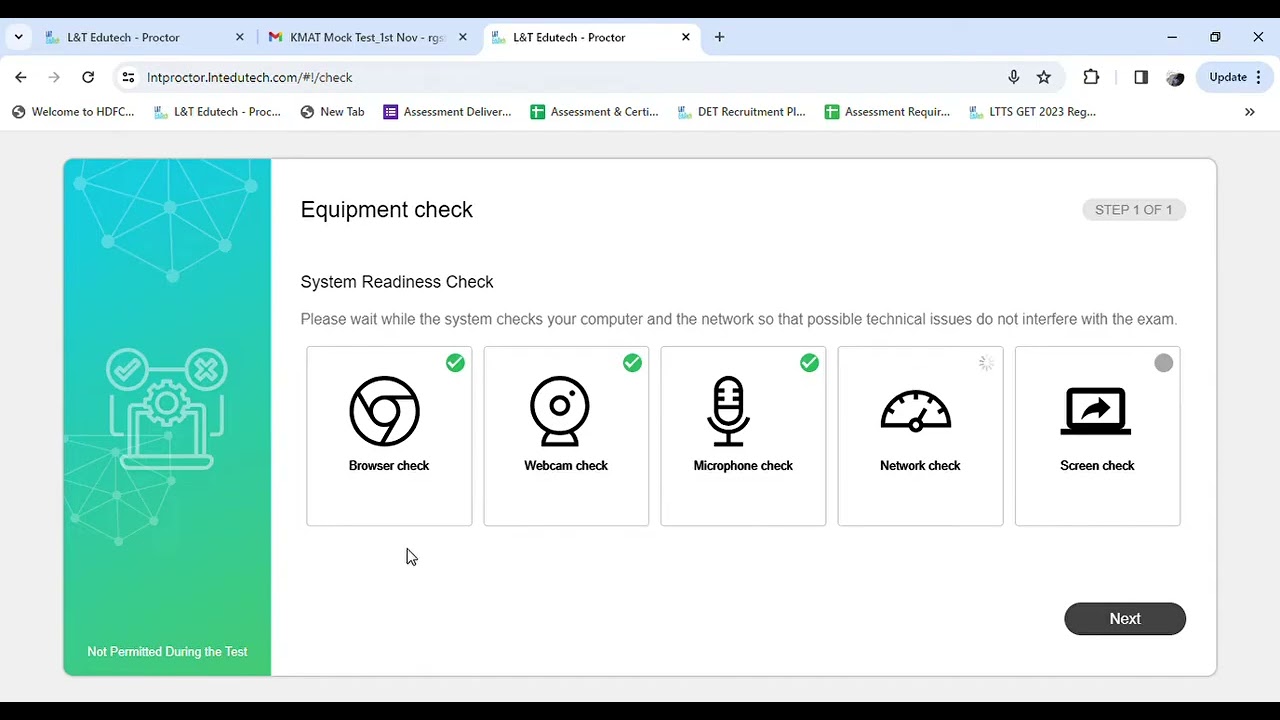Switch to the first L&T Edutech - Proctor tab

pos(145,37)
